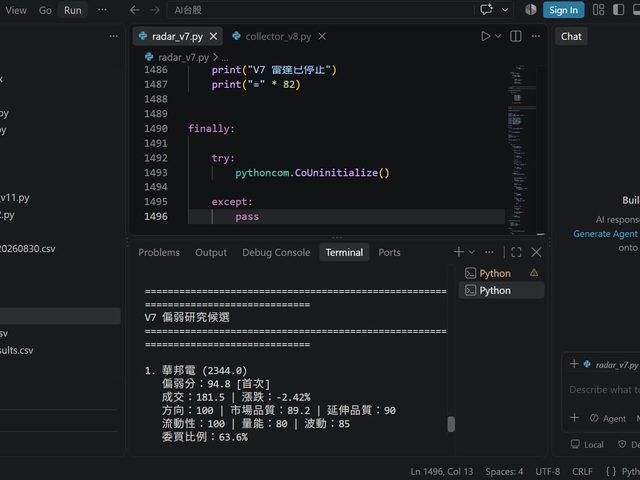Show more menu bar items ellipsis
Image resolution: width=640 pixels, height=480 pixels.
(x=102, y=10)
